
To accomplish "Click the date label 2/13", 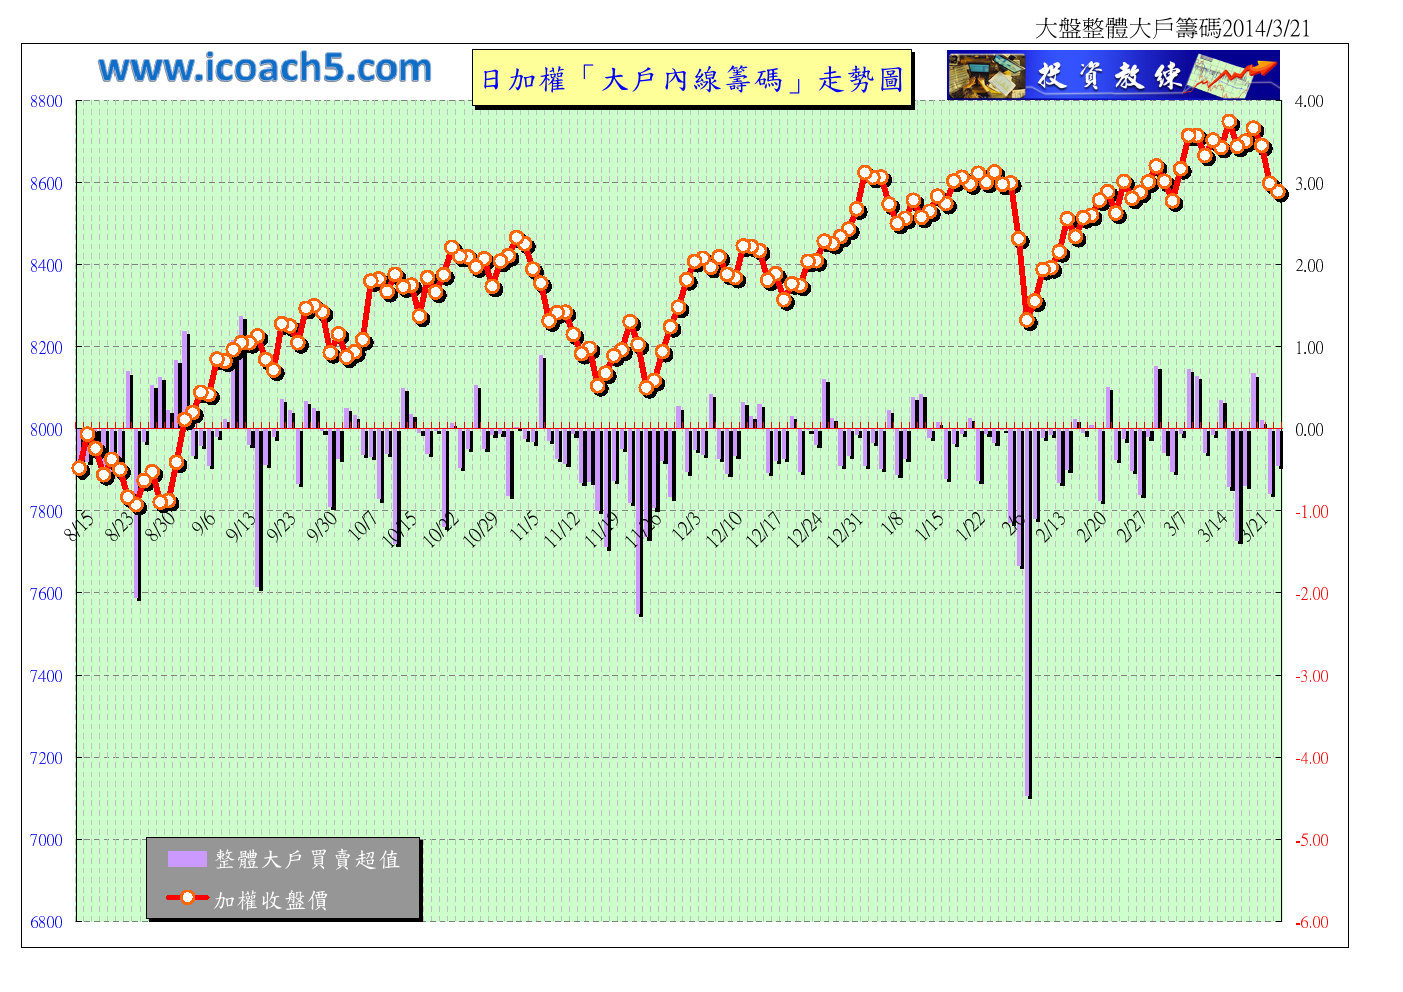I will [x=1053, y=526].
